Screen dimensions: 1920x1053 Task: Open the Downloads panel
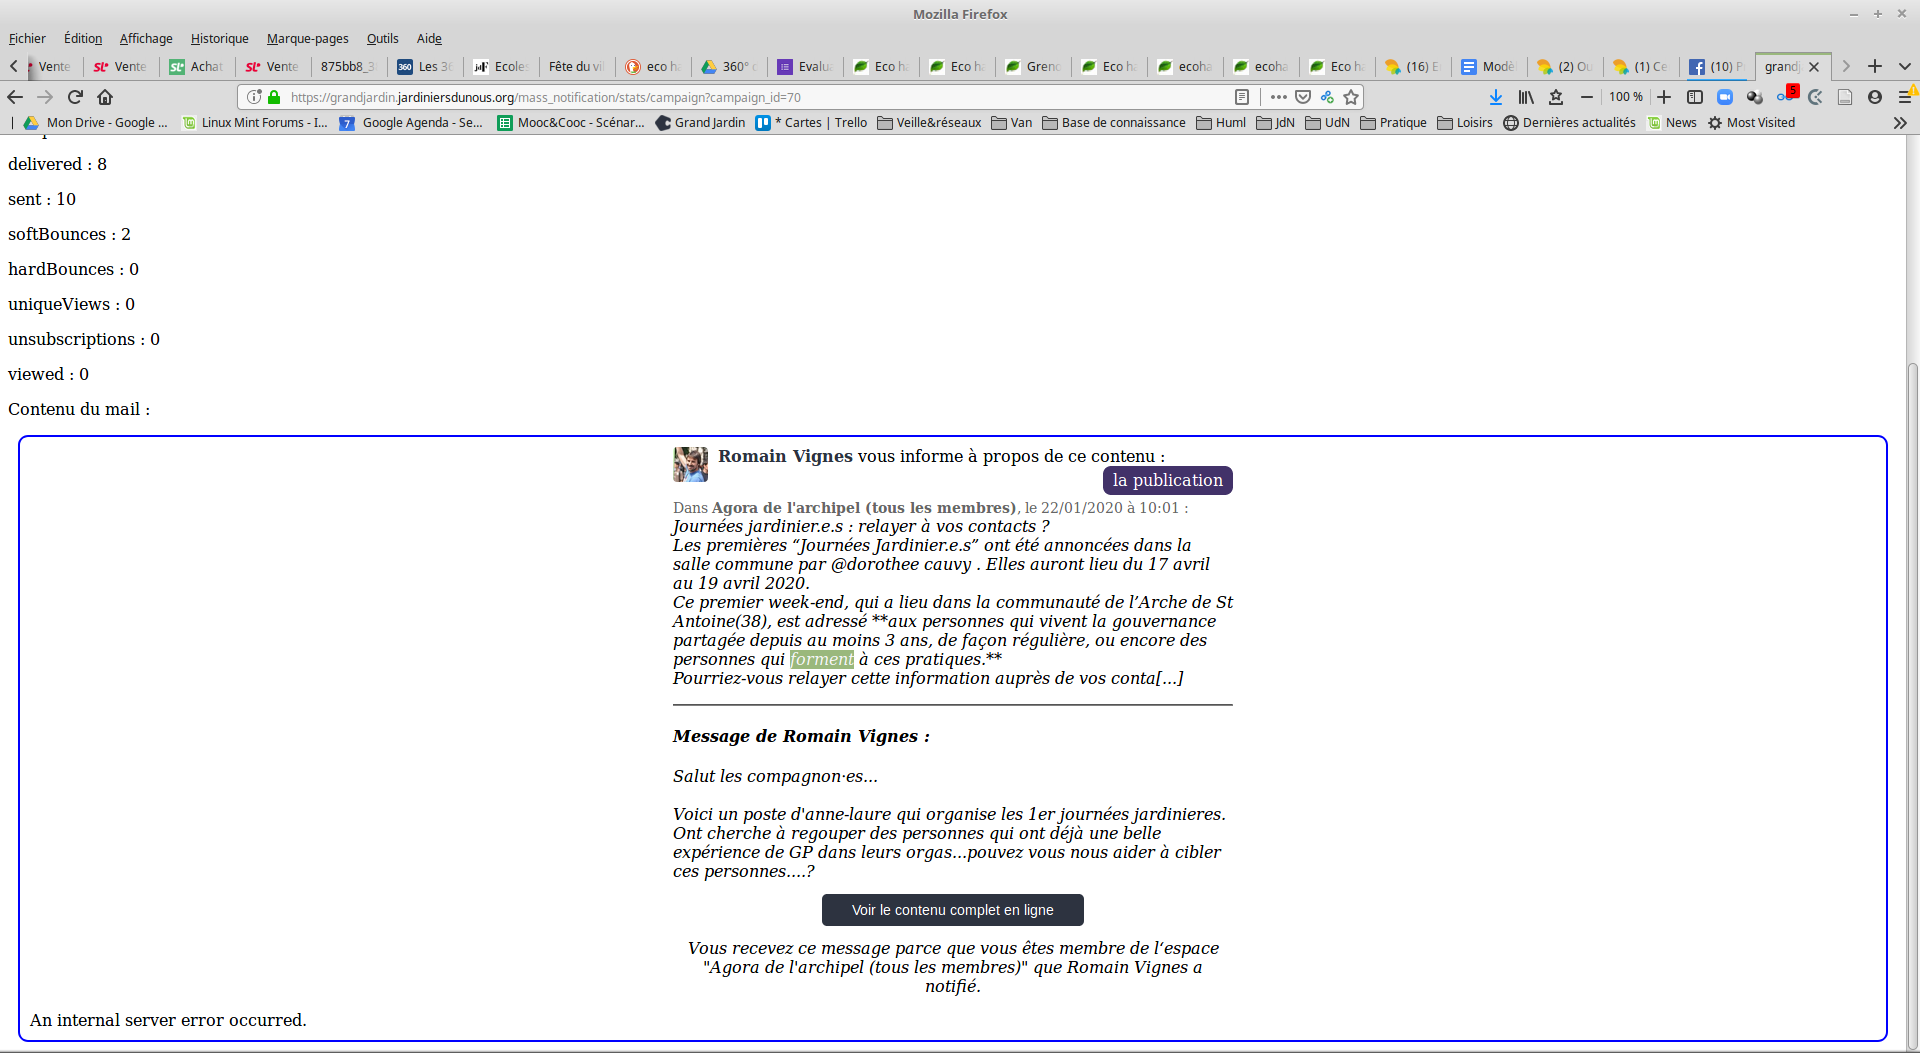click(x=1495, y=97)
